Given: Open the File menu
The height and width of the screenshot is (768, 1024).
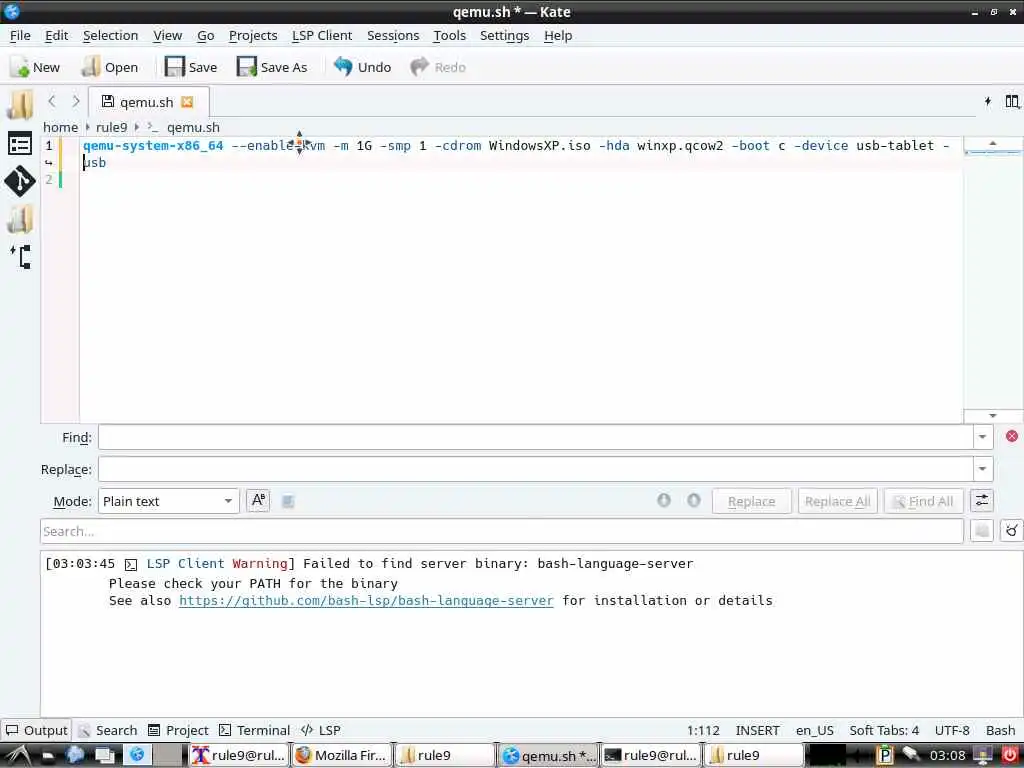Looking at the screenshot, I should click(20, 35).
